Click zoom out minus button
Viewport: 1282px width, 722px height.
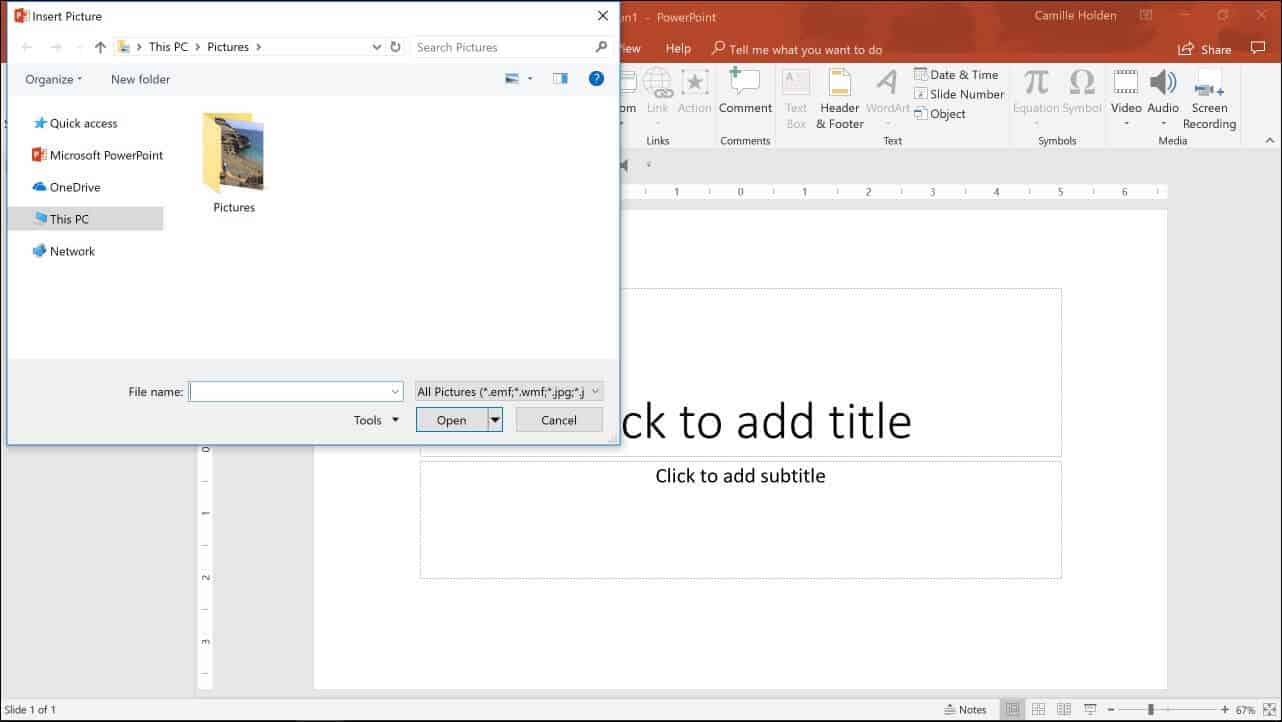[x=1110, y=710]
